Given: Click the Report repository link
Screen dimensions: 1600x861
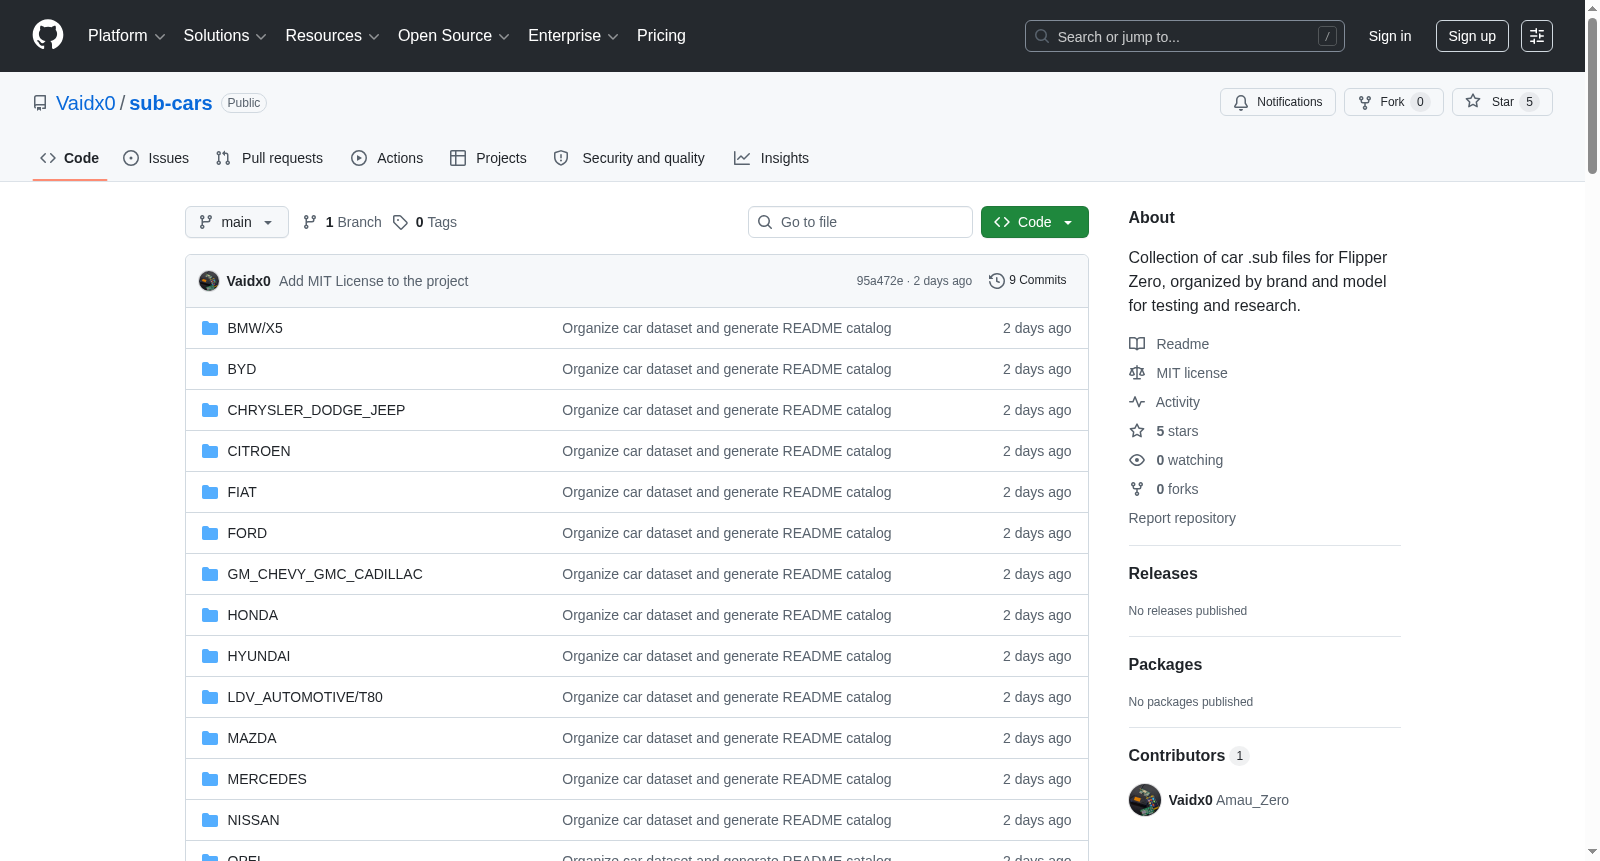Looking at the screenshot, I should 1182,518.
